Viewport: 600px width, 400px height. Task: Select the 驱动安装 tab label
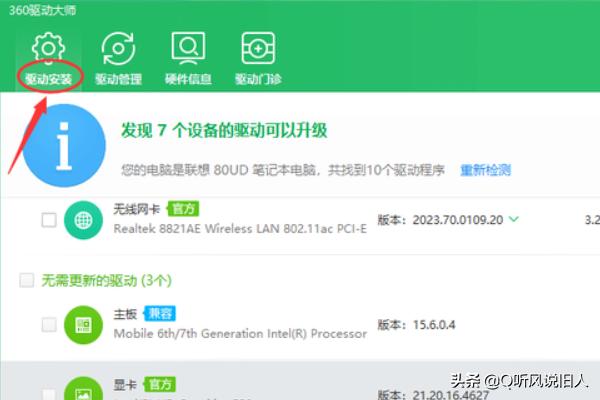coord(49,79)
